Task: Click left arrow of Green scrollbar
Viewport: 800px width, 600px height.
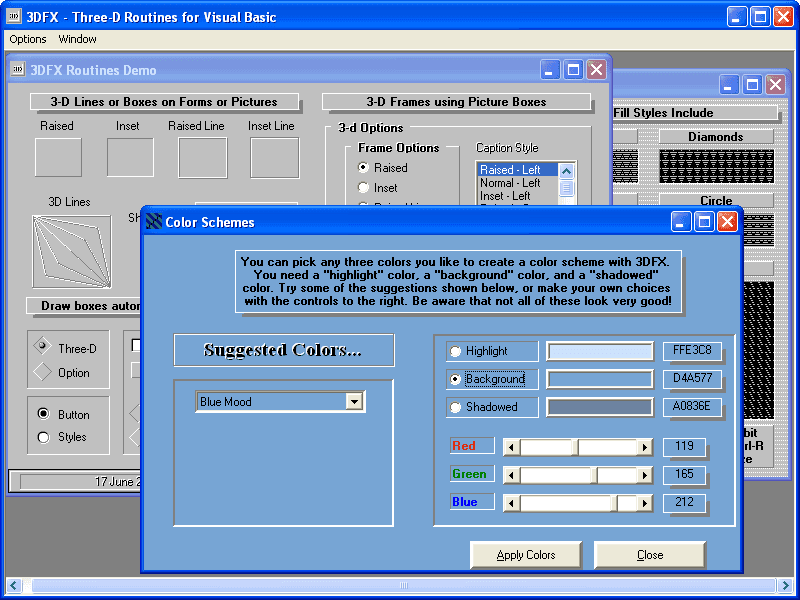Action: [511, 476]
